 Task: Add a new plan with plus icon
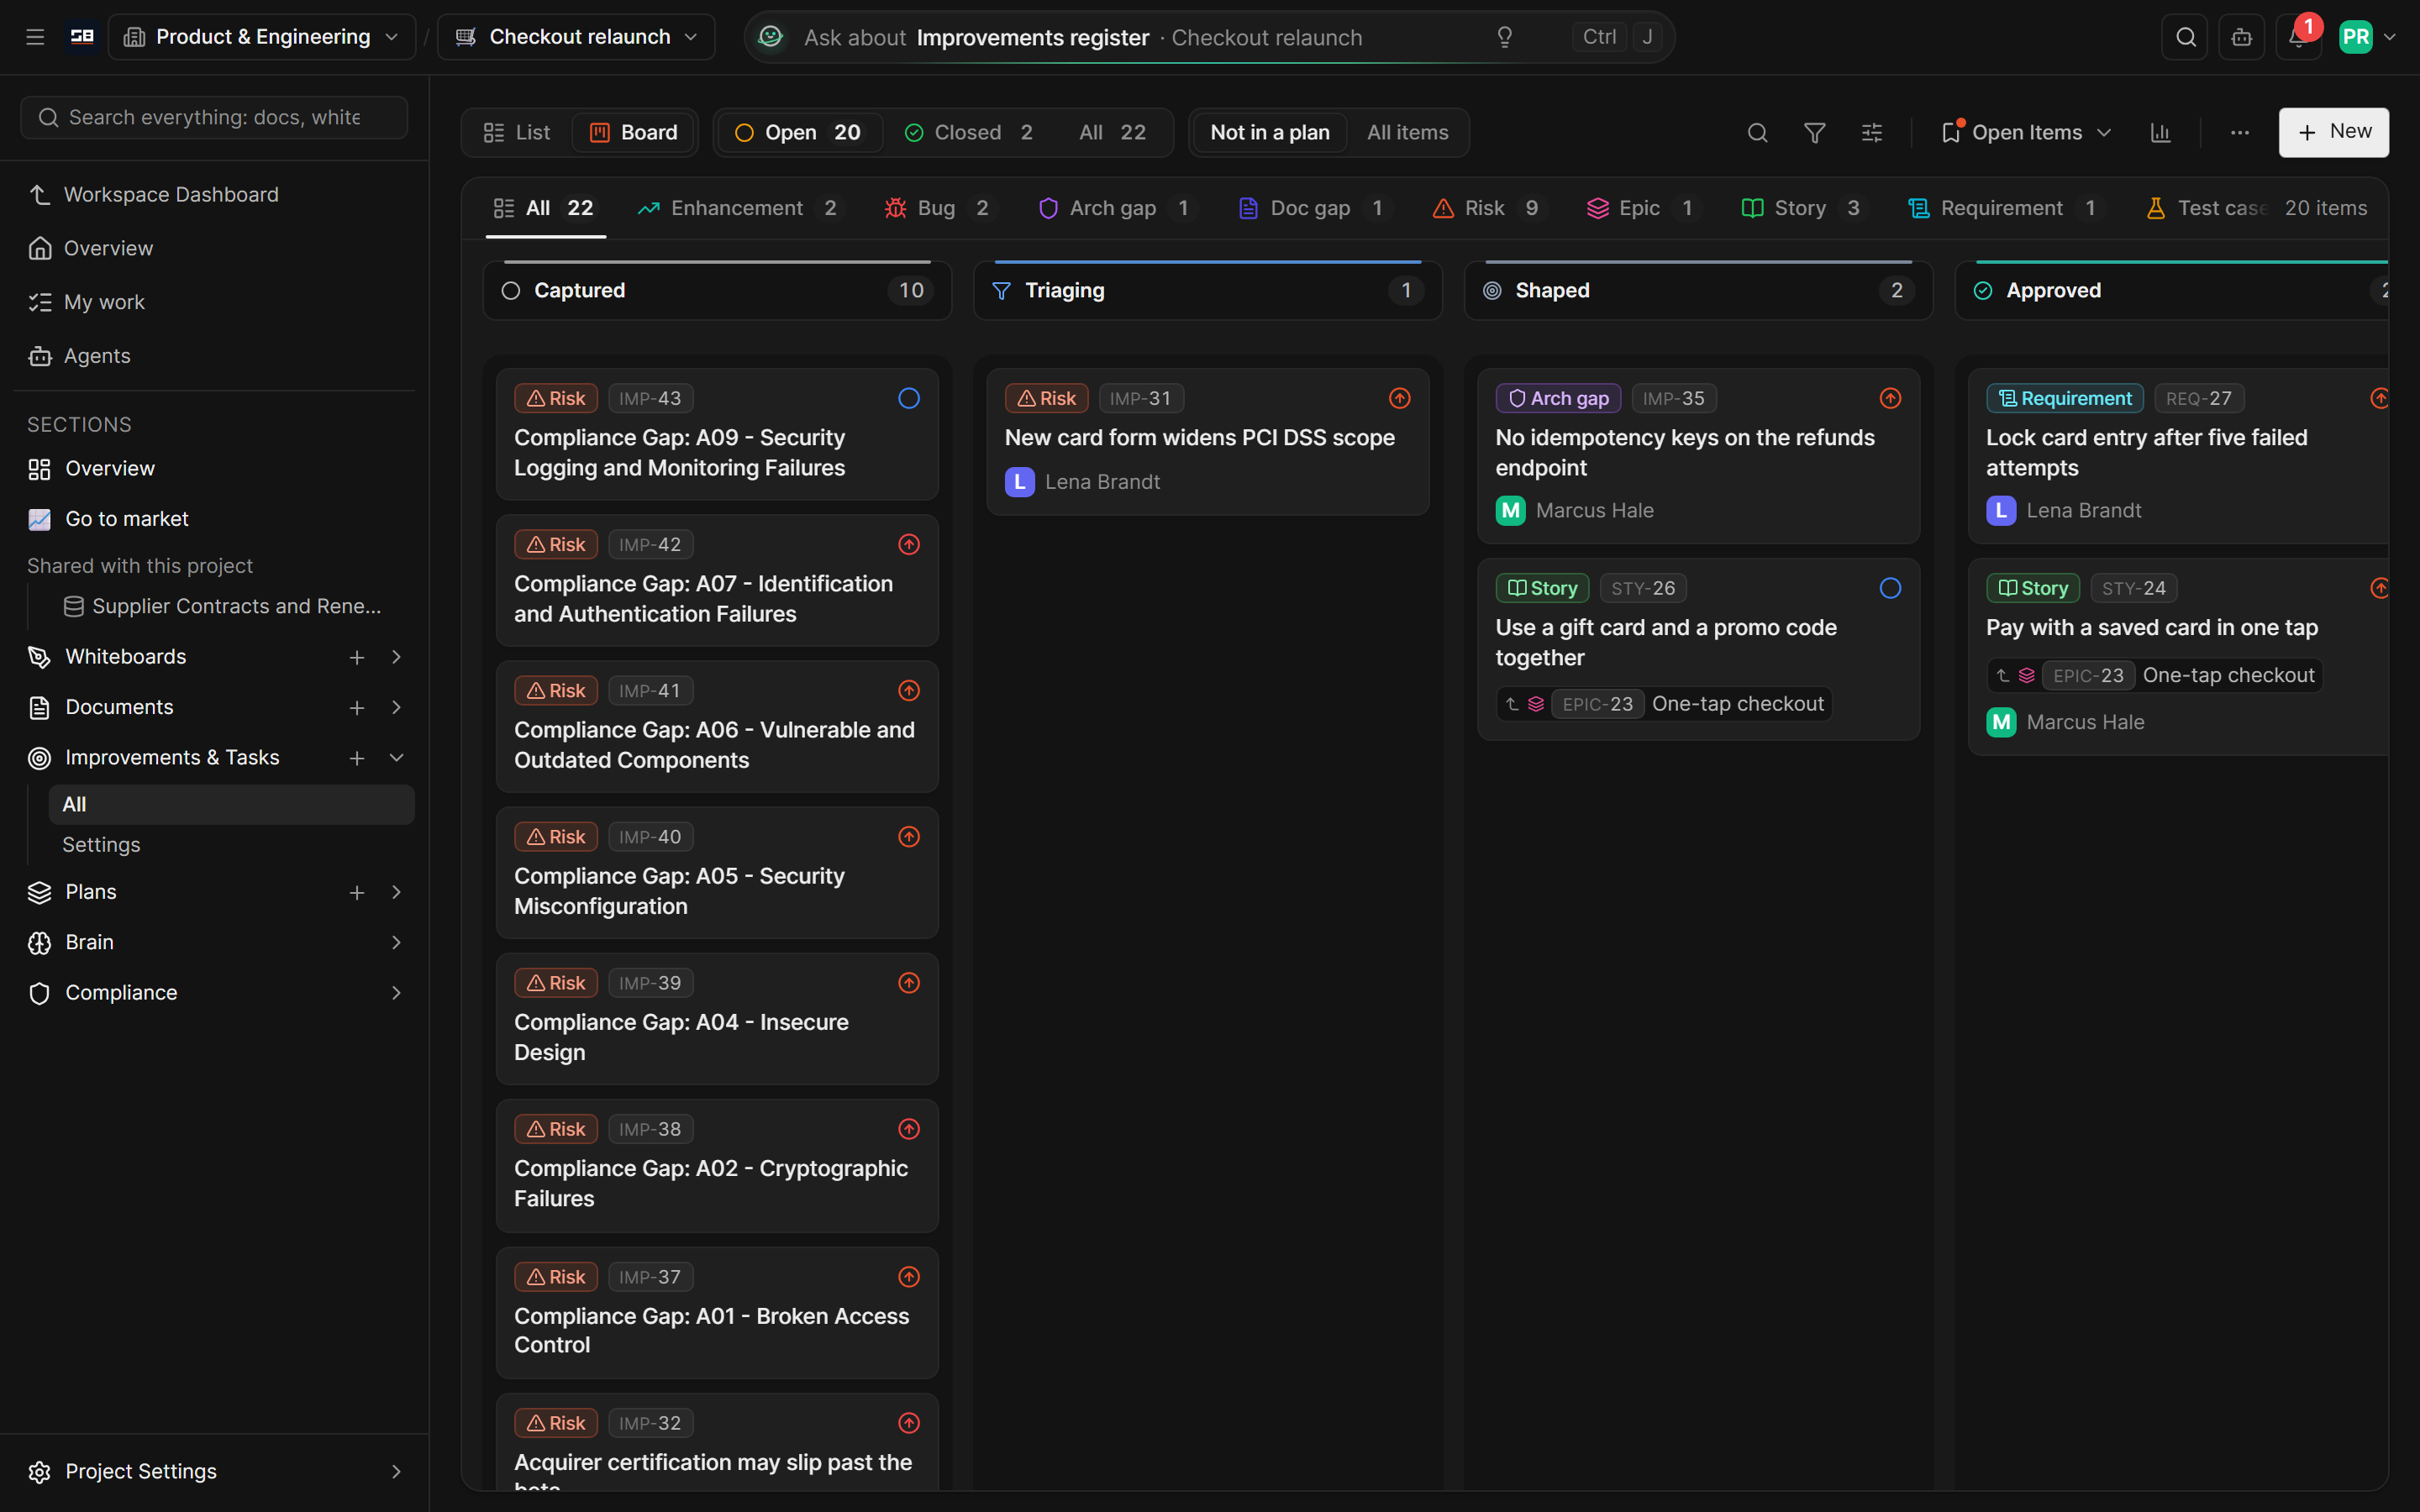coord(357,892)
